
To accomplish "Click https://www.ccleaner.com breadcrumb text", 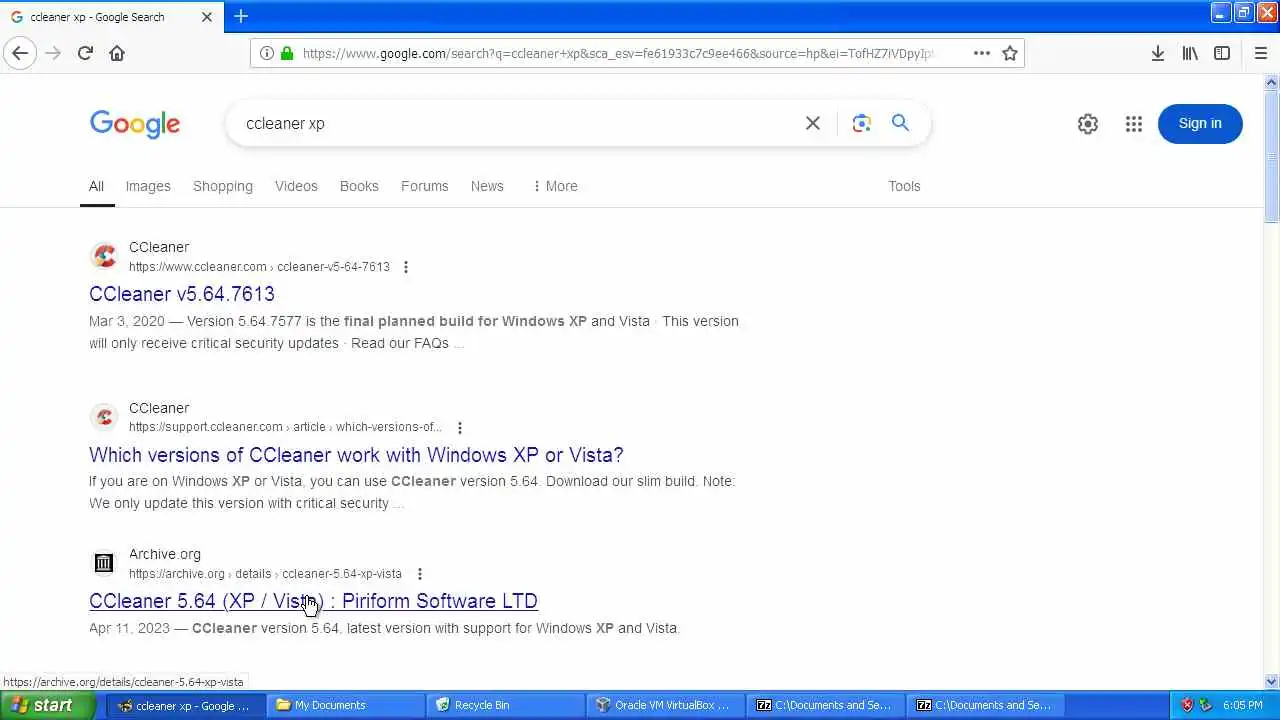I will click(198, 267).
